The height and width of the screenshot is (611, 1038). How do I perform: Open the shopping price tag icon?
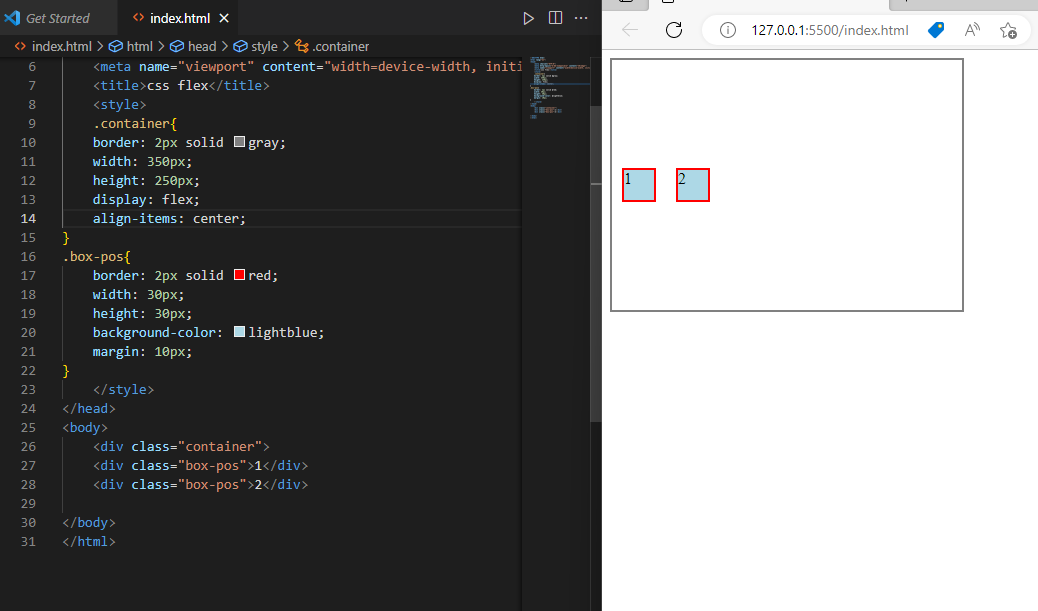(936, 30)
